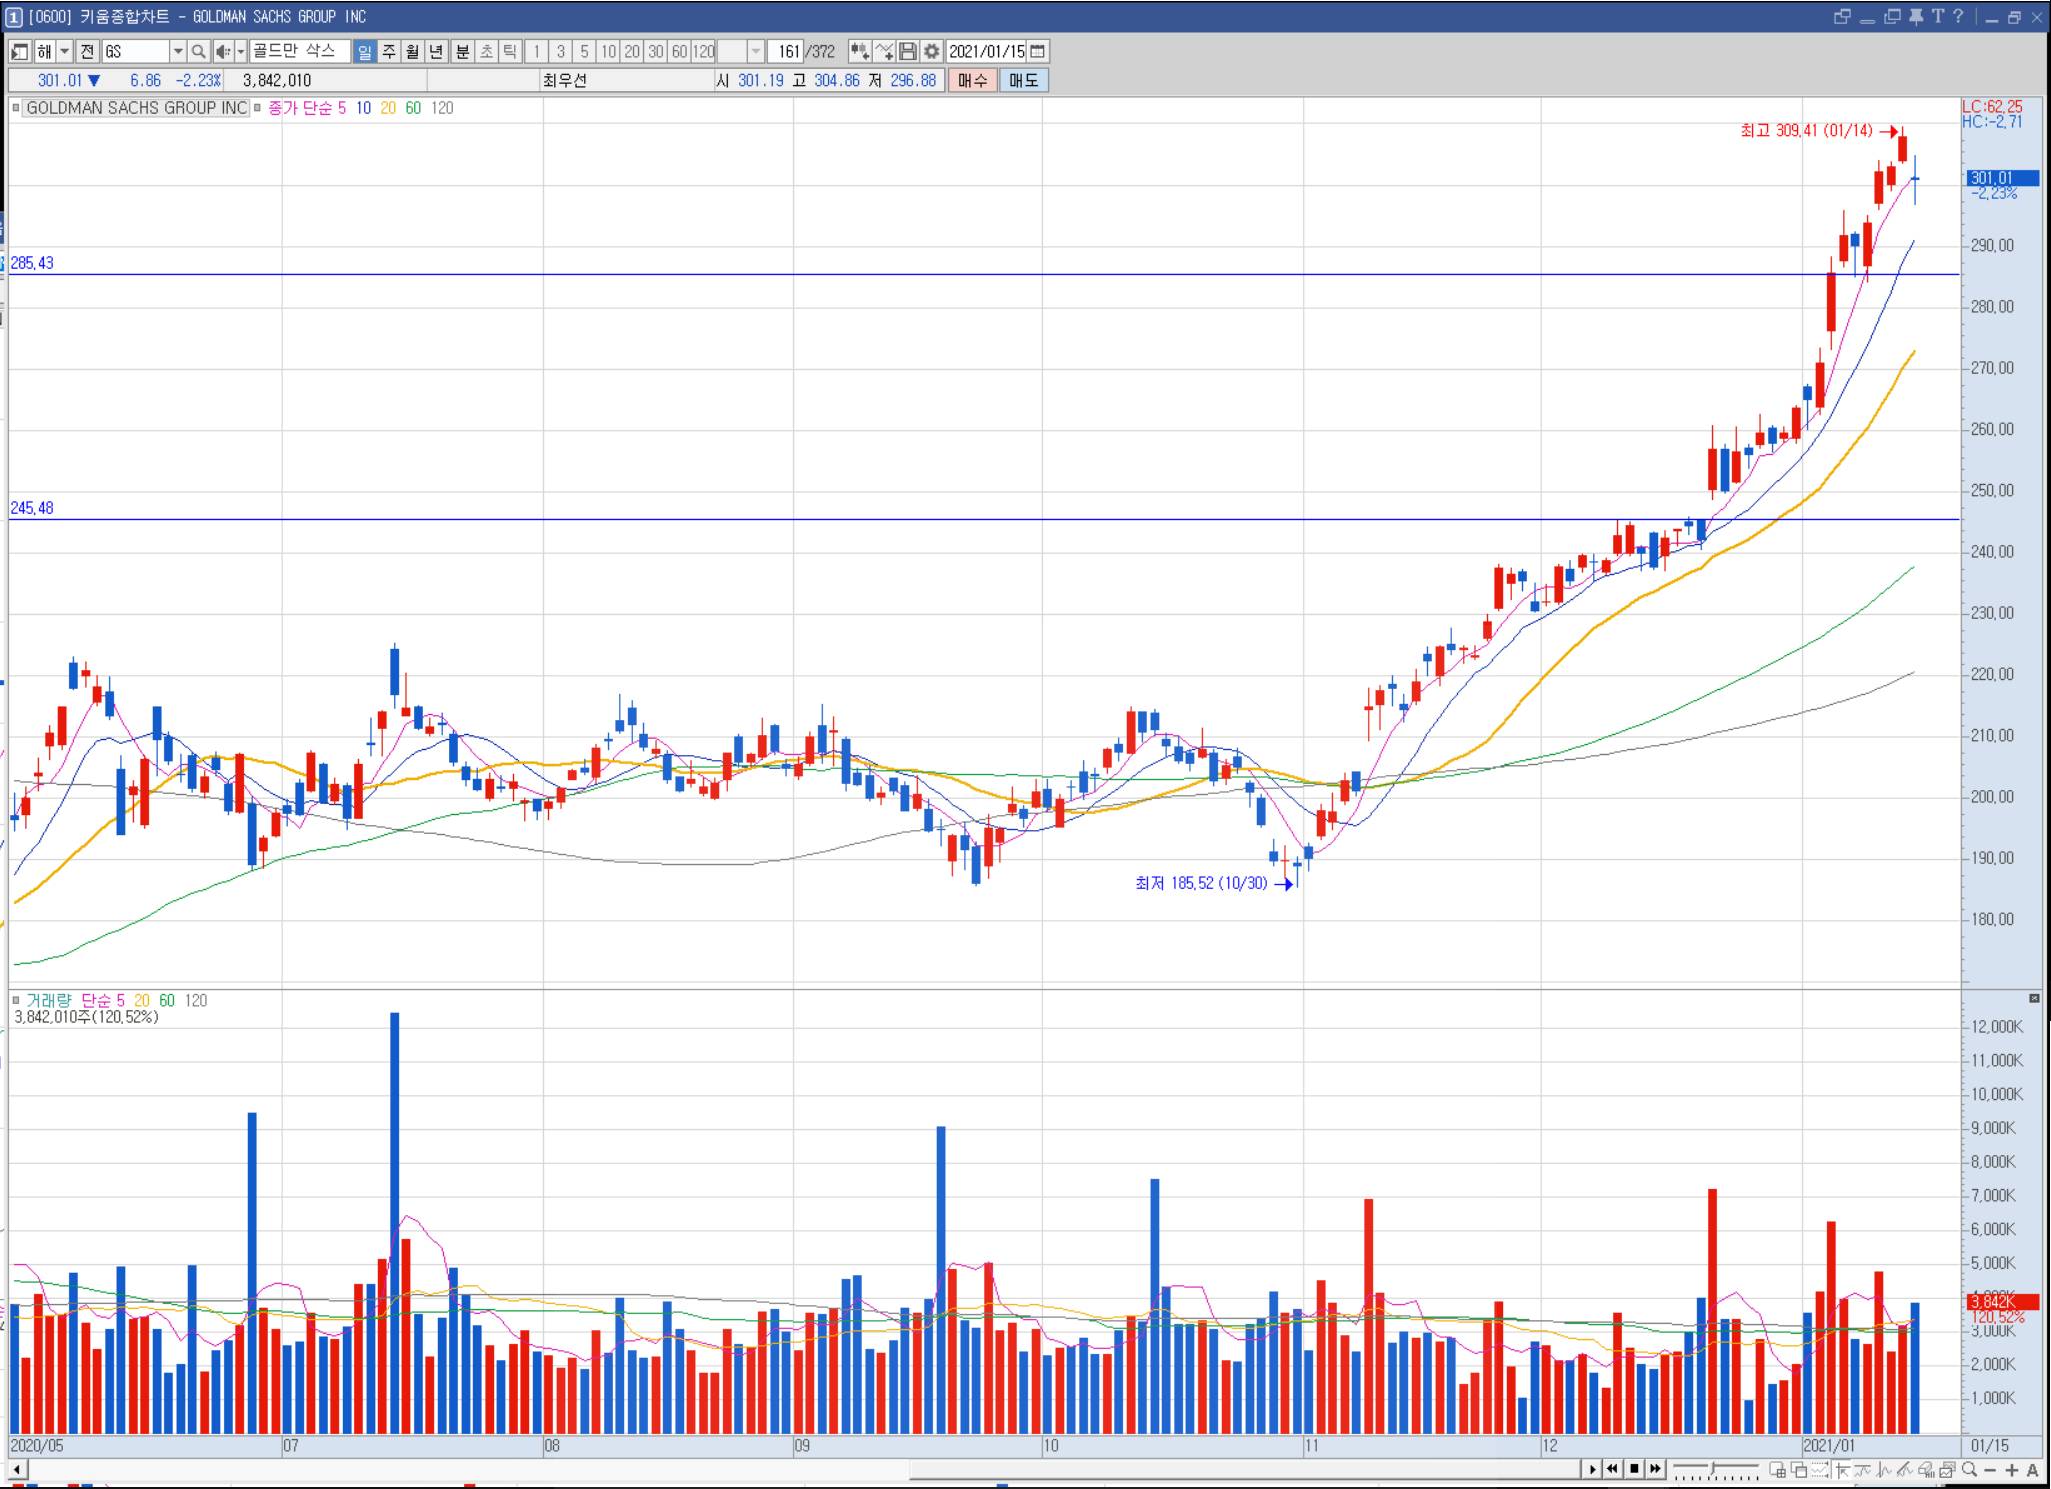Image resolution: width=2051 pixels, height=1489 pixels.
Task: Click the stock search magnifier icon
Action: click(198, 51)
